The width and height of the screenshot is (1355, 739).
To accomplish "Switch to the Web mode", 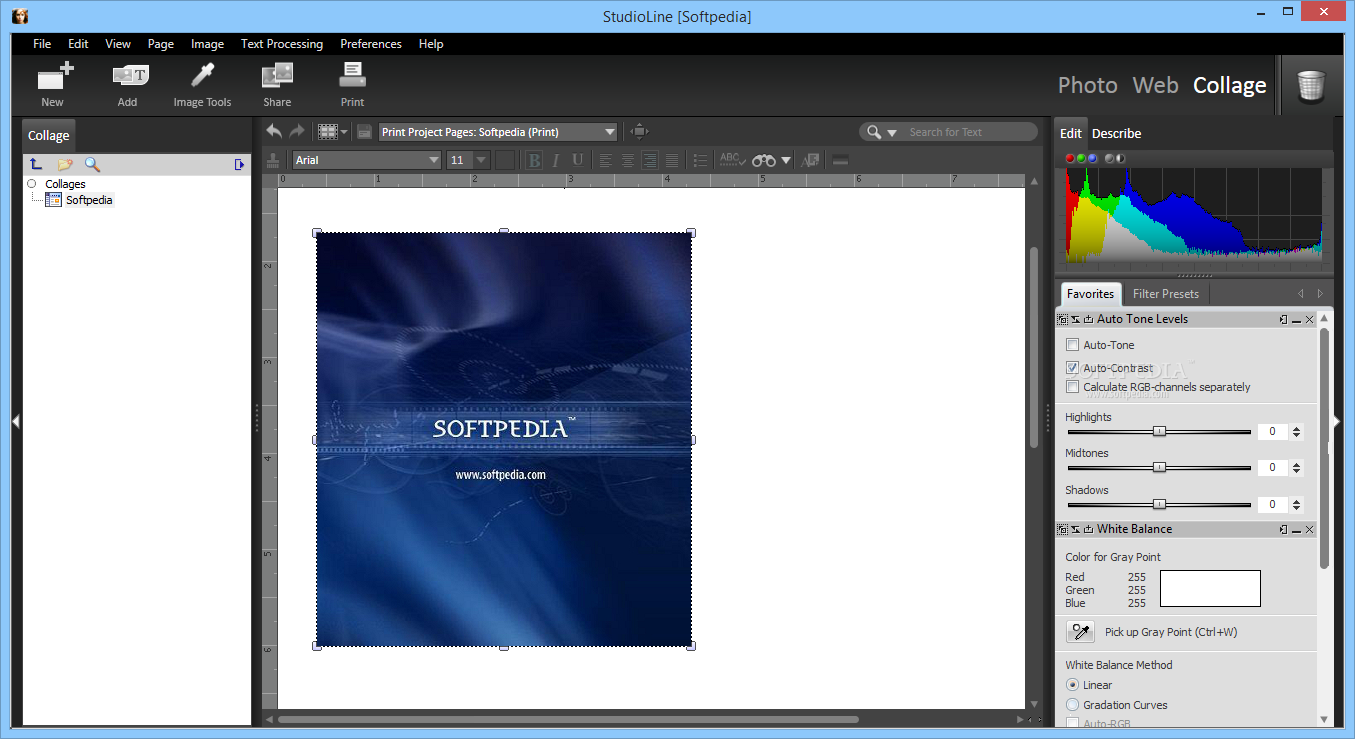I will (1155, 85).
